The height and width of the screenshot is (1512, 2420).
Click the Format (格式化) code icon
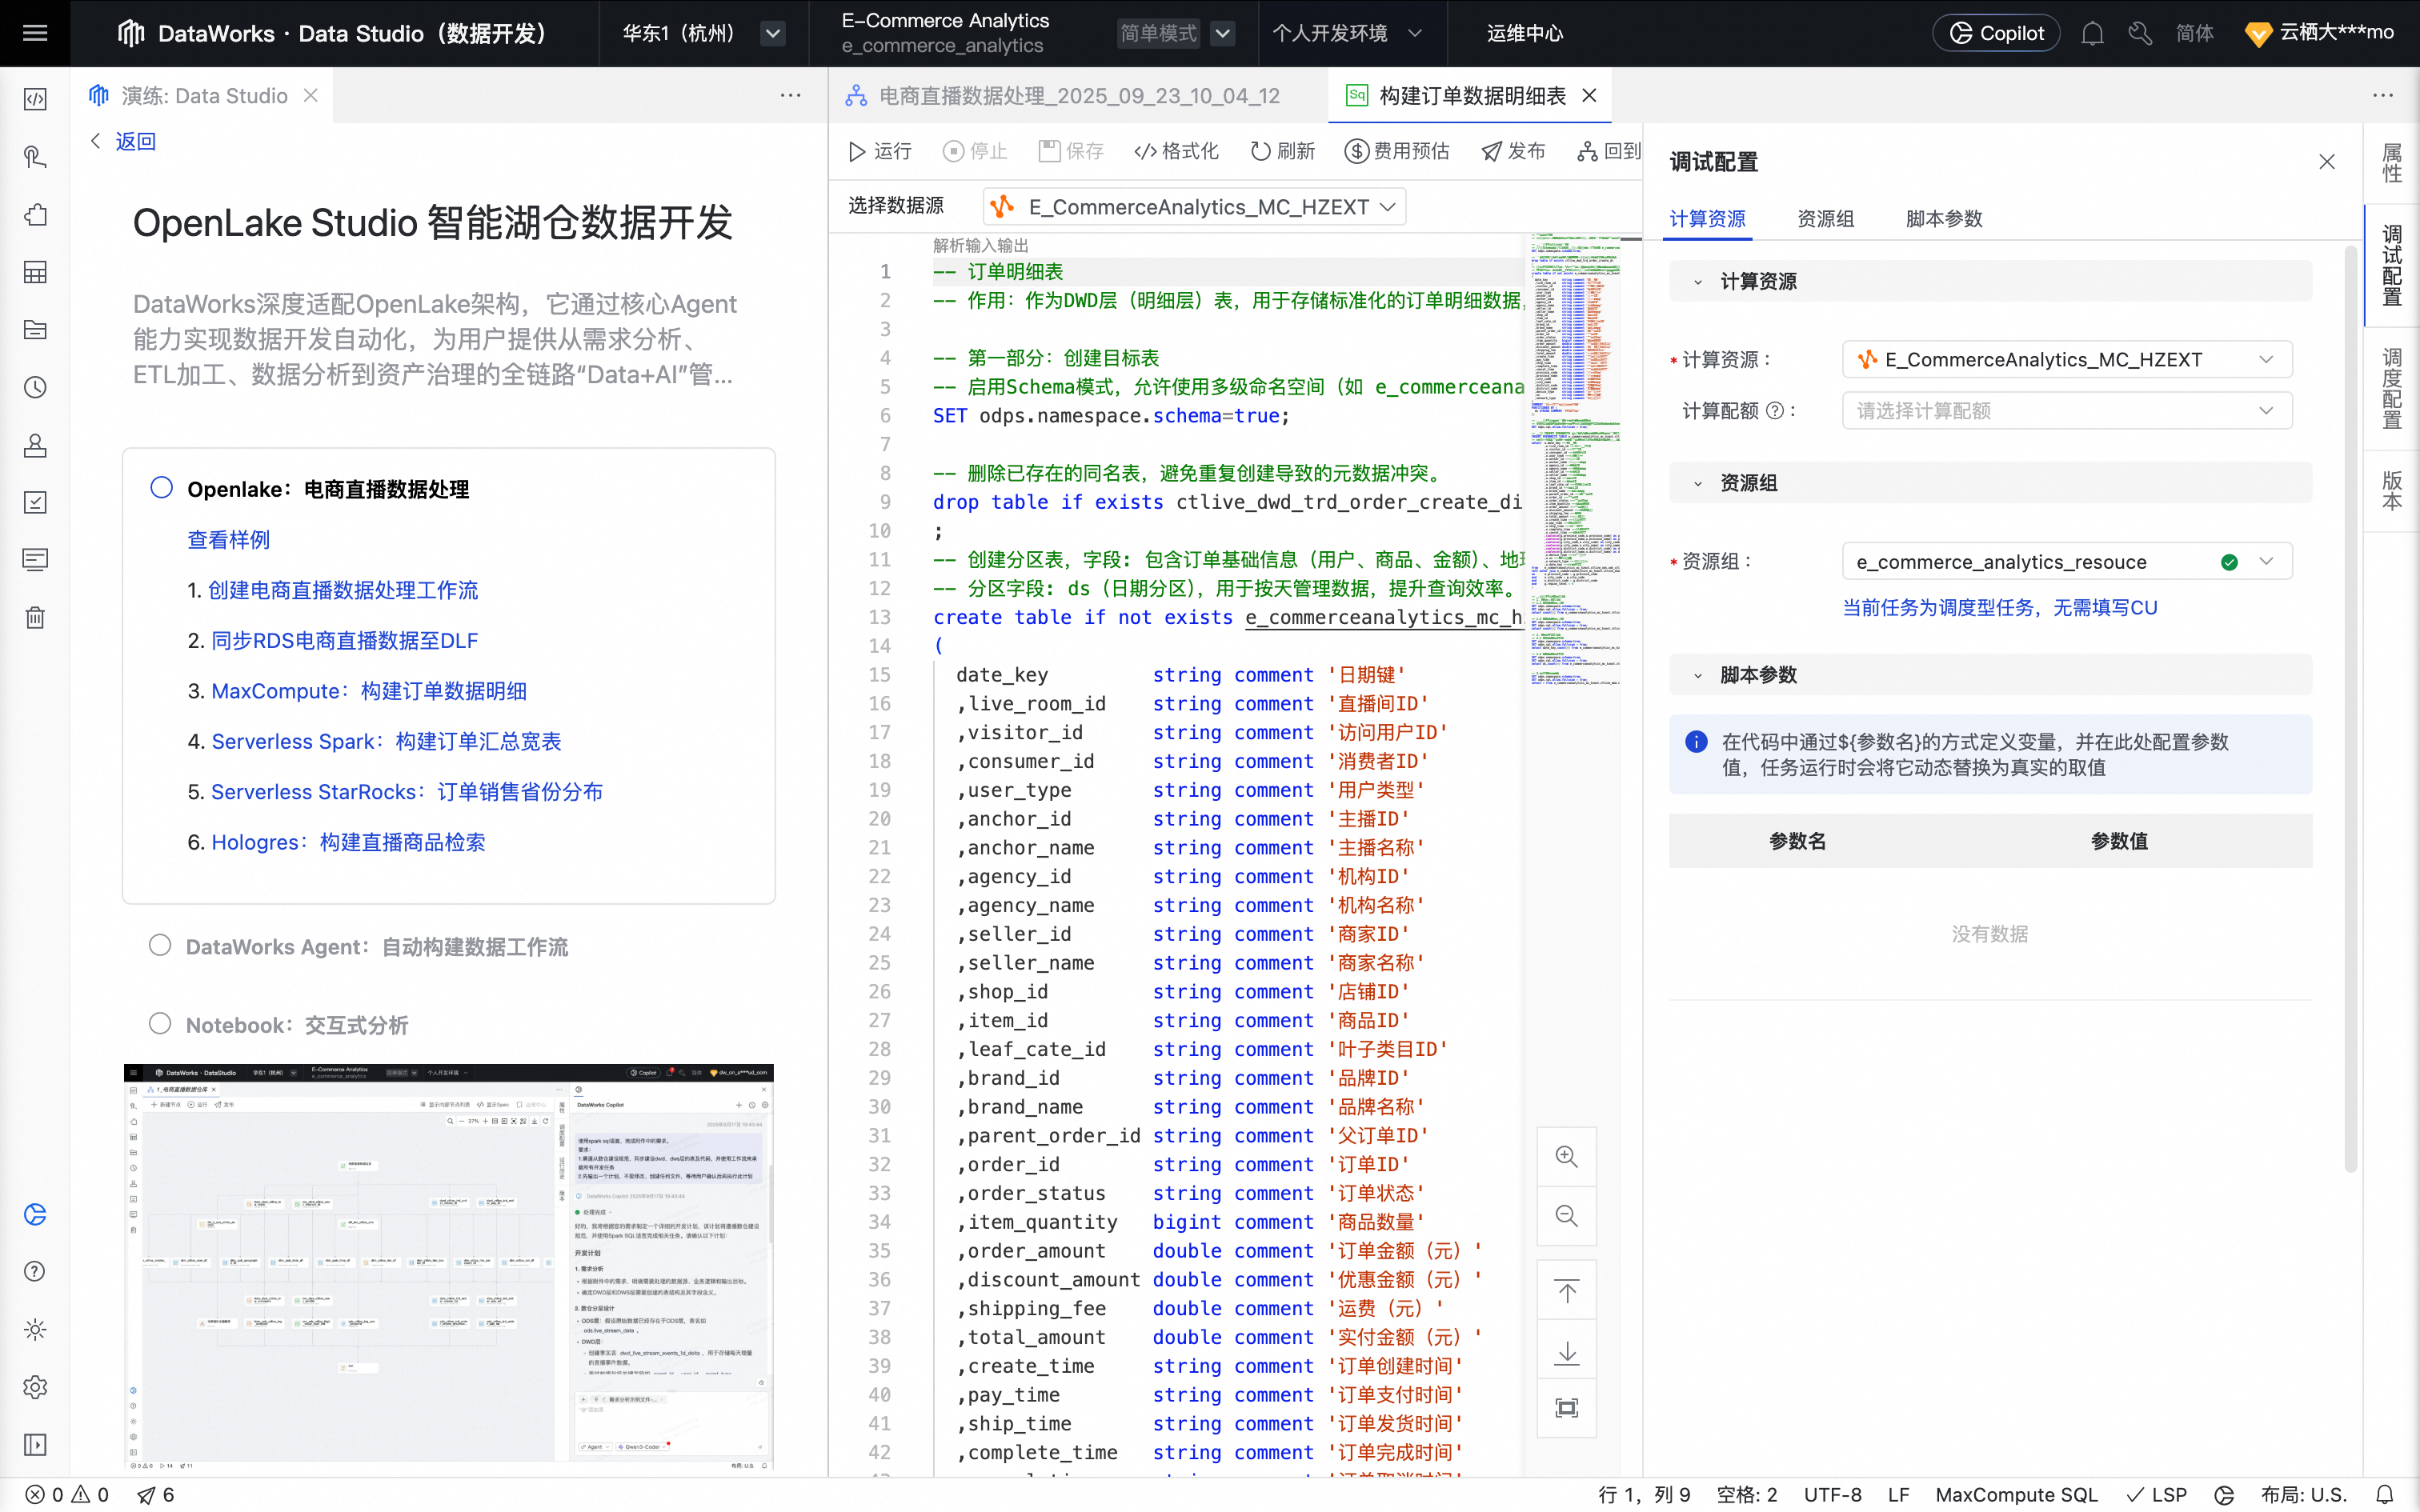(1145, 151)
